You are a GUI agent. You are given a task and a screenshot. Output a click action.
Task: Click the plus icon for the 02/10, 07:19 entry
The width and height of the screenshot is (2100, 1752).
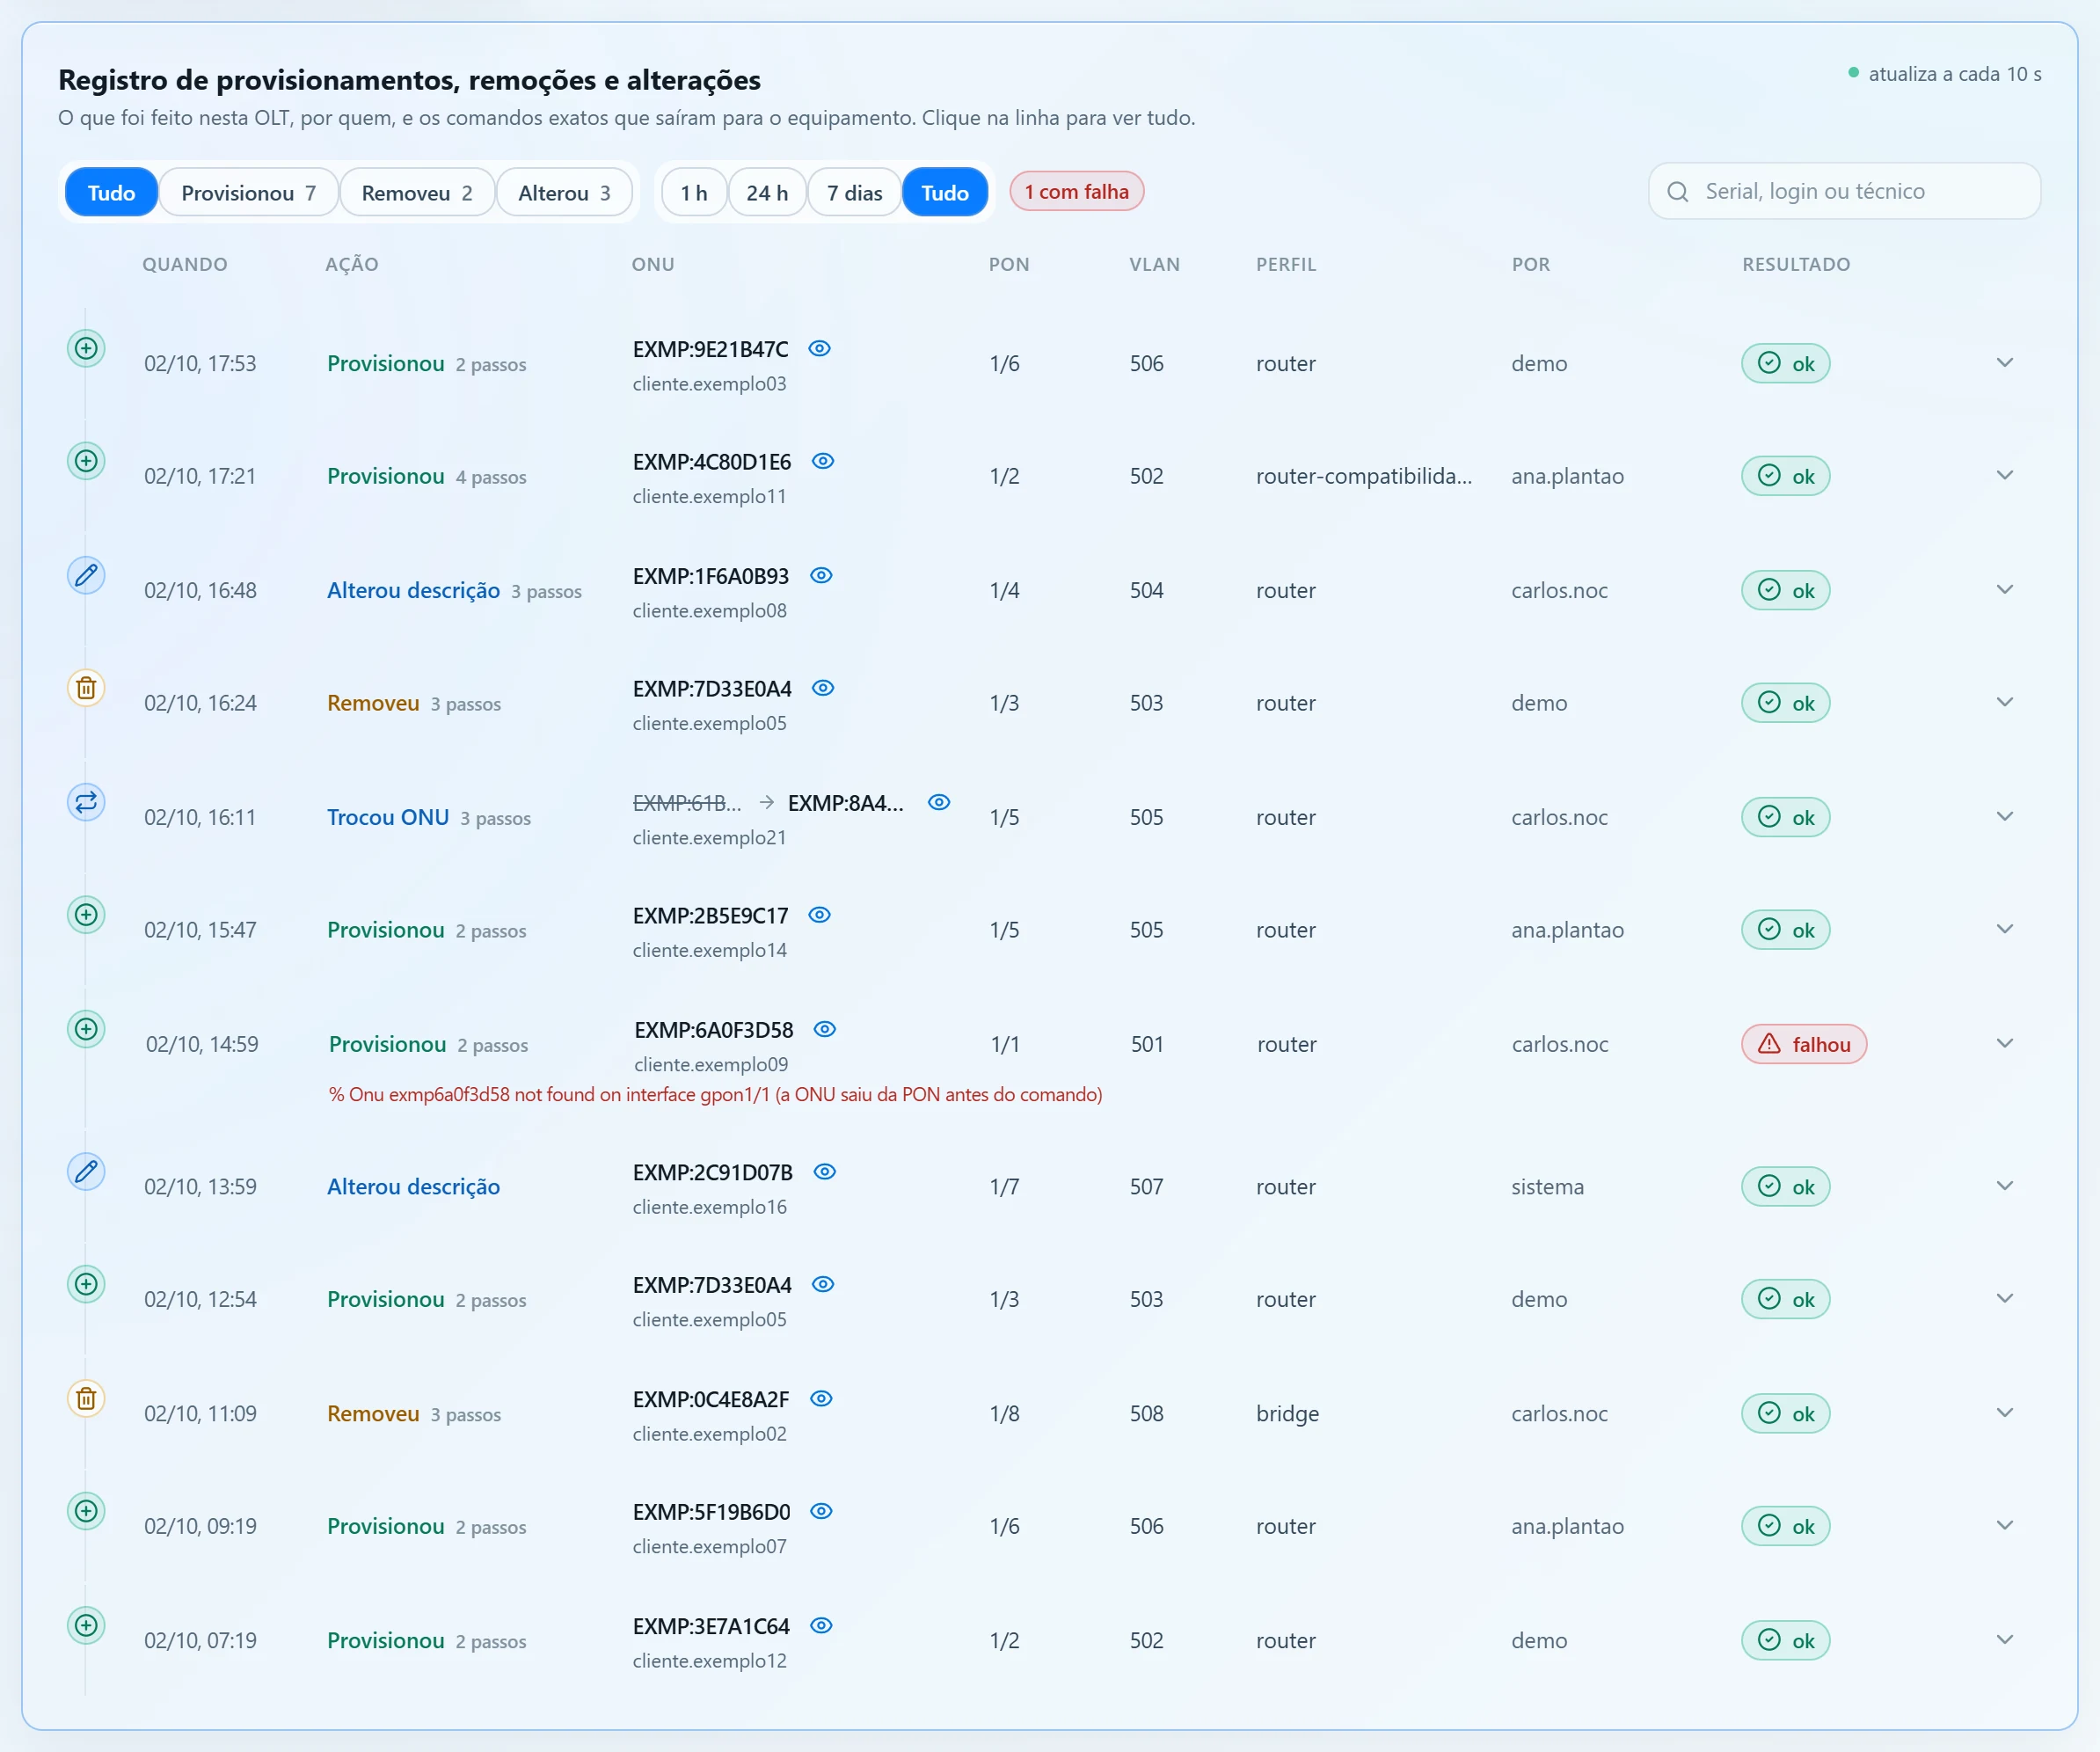click(86, 1625)
